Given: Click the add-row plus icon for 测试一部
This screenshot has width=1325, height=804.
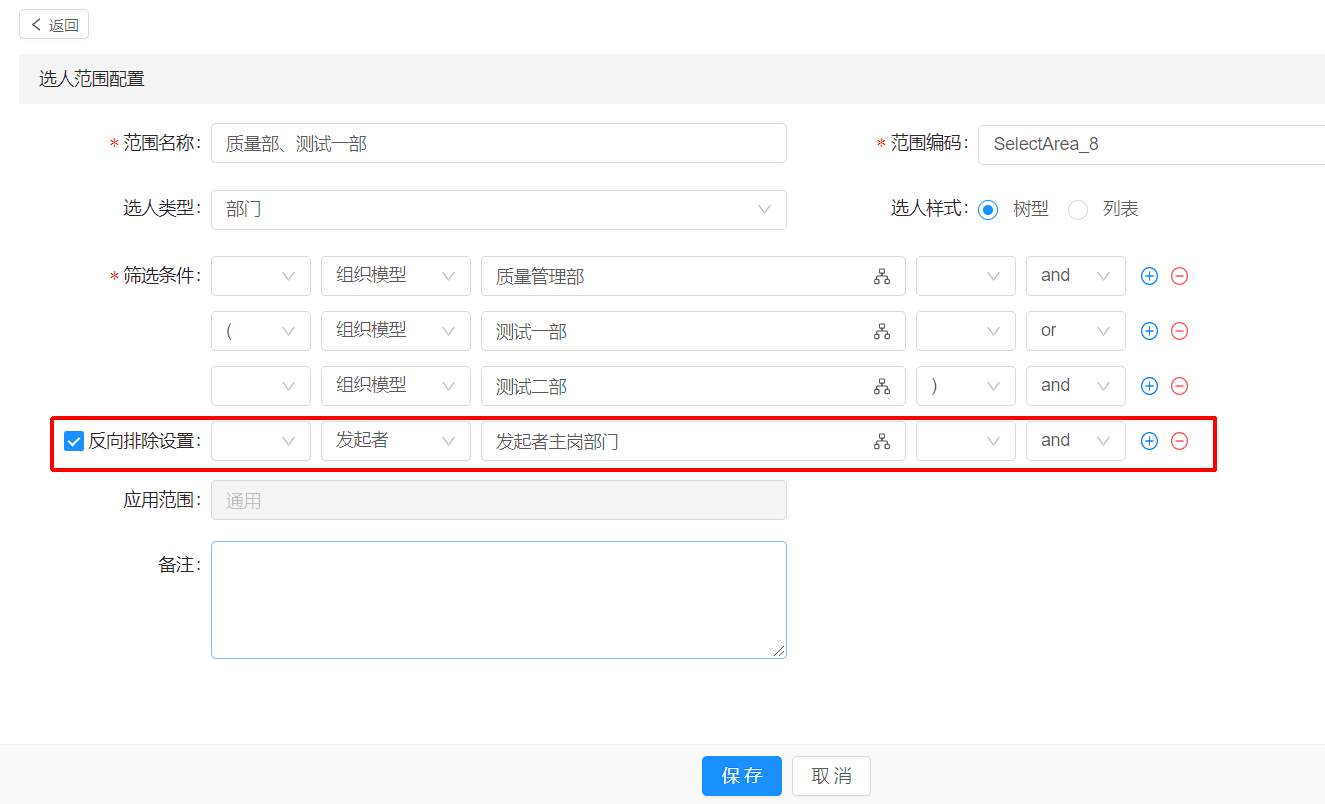Looking at the screenshot, I should coord(1149,331).
